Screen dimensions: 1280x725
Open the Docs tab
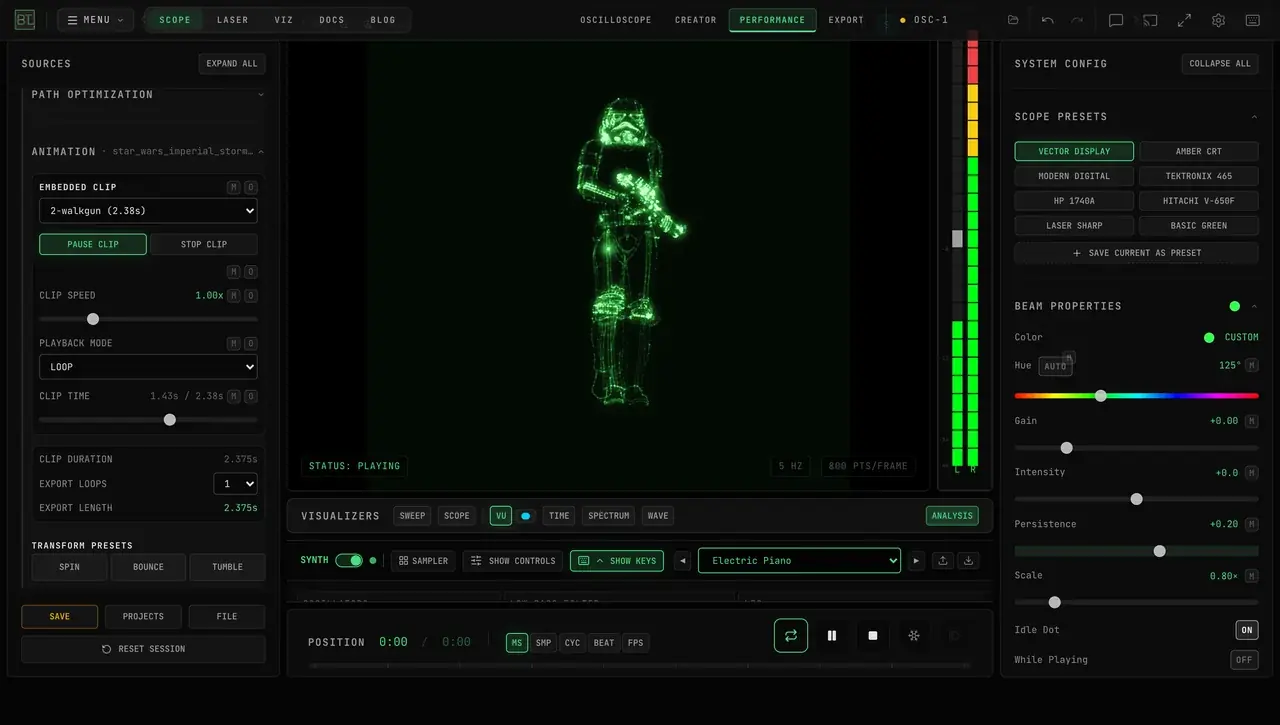tap(332, 20)
